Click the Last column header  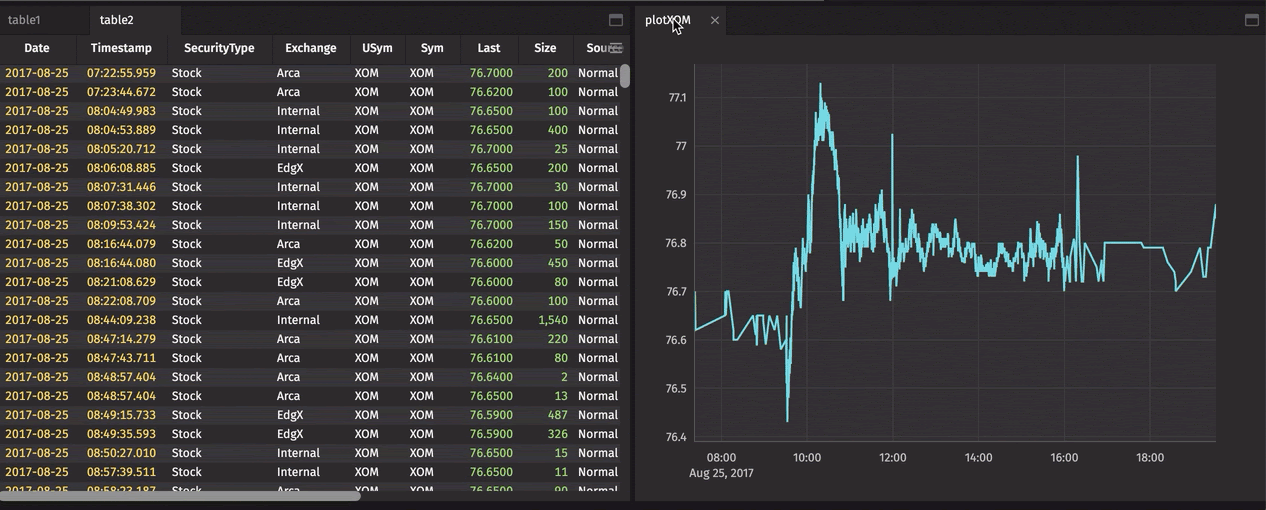[489, 48]
